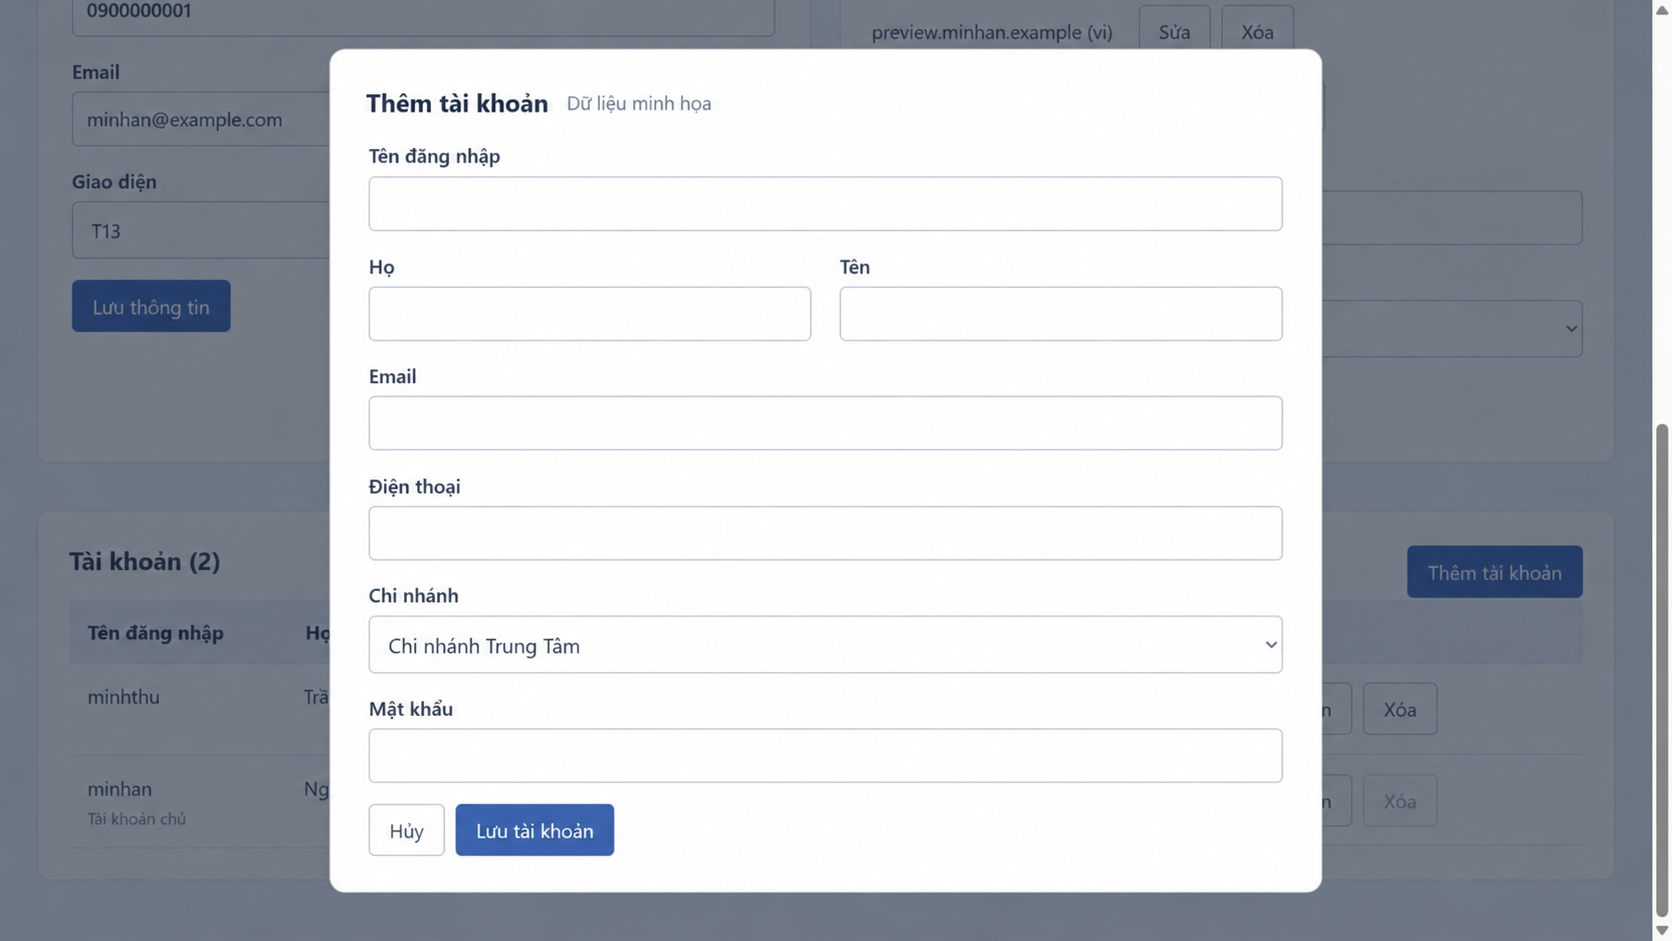Click the minhan username cell
The width and height of the screenshot is (1672, 941).
pyautogui.click(x=119, y=789)
